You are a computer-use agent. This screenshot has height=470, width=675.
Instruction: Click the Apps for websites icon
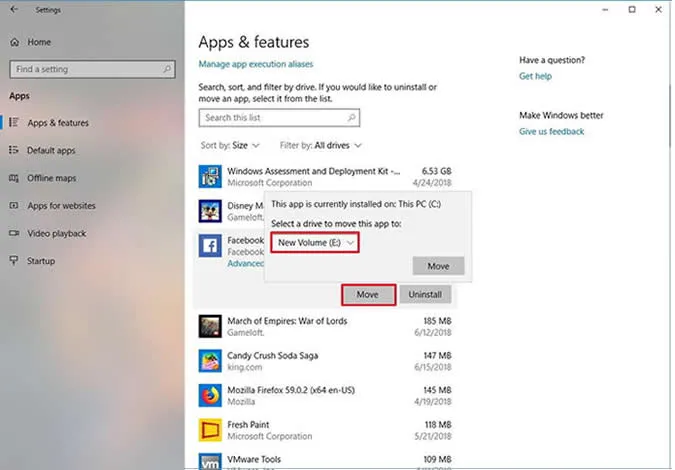[14, 205]
